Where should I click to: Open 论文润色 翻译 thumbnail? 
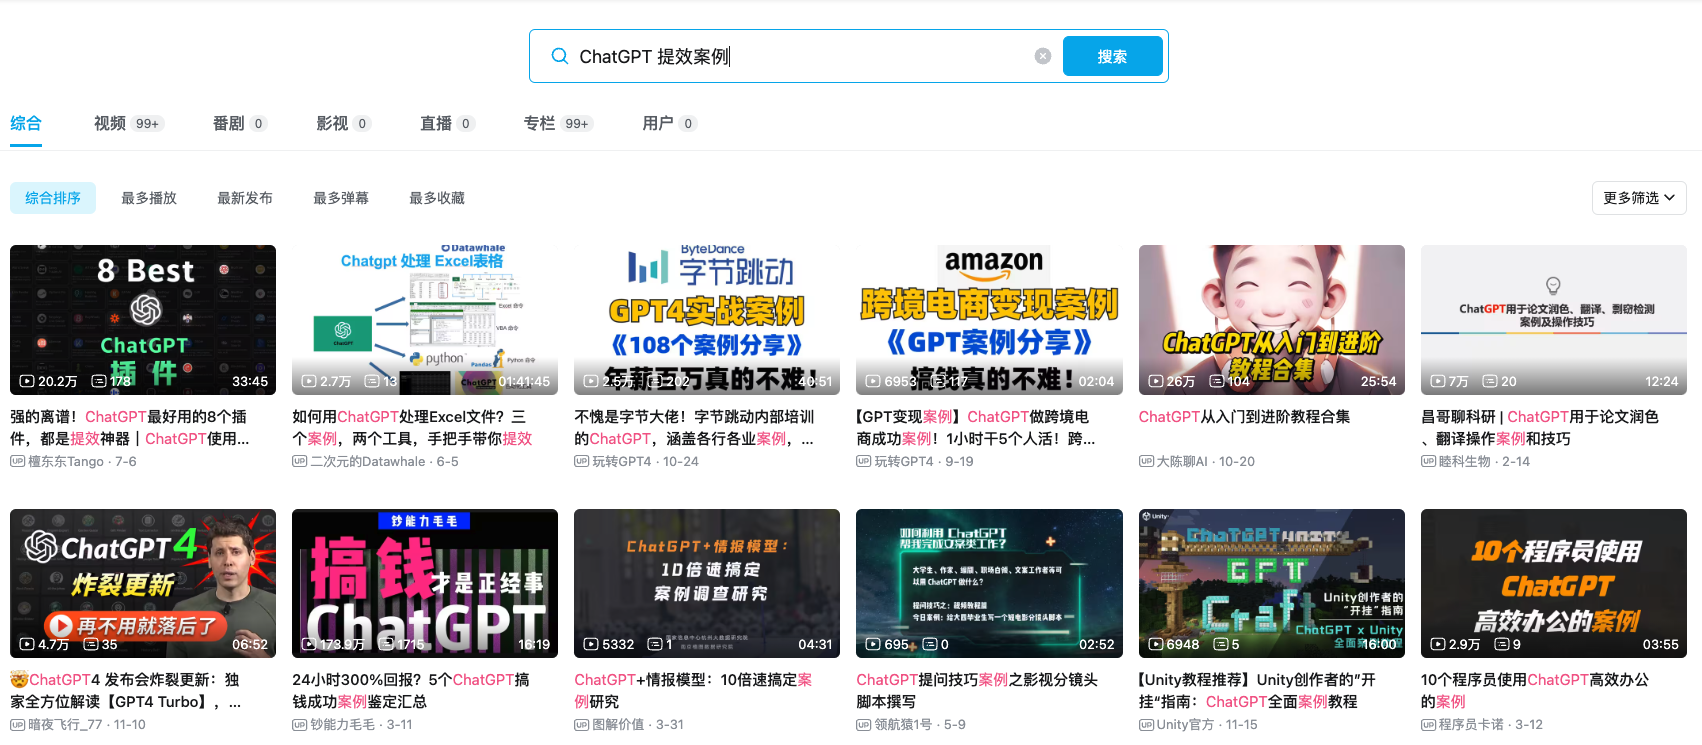pyautogui.click(x=1554, y=320)
